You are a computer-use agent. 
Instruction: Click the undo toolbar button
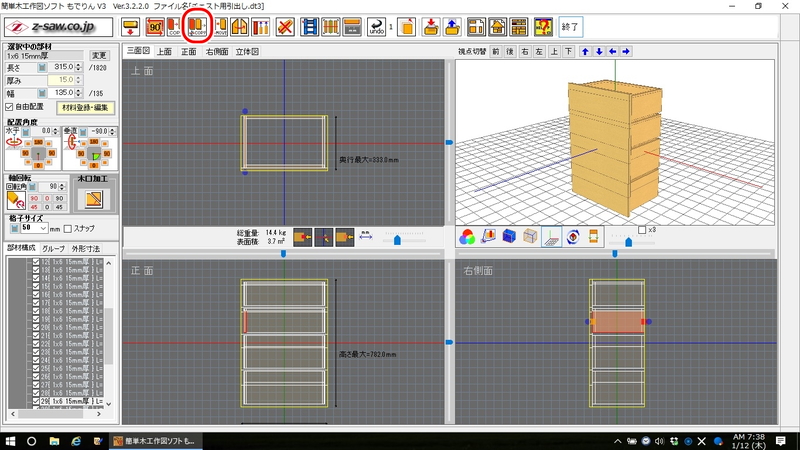click(x=377, y=26)
